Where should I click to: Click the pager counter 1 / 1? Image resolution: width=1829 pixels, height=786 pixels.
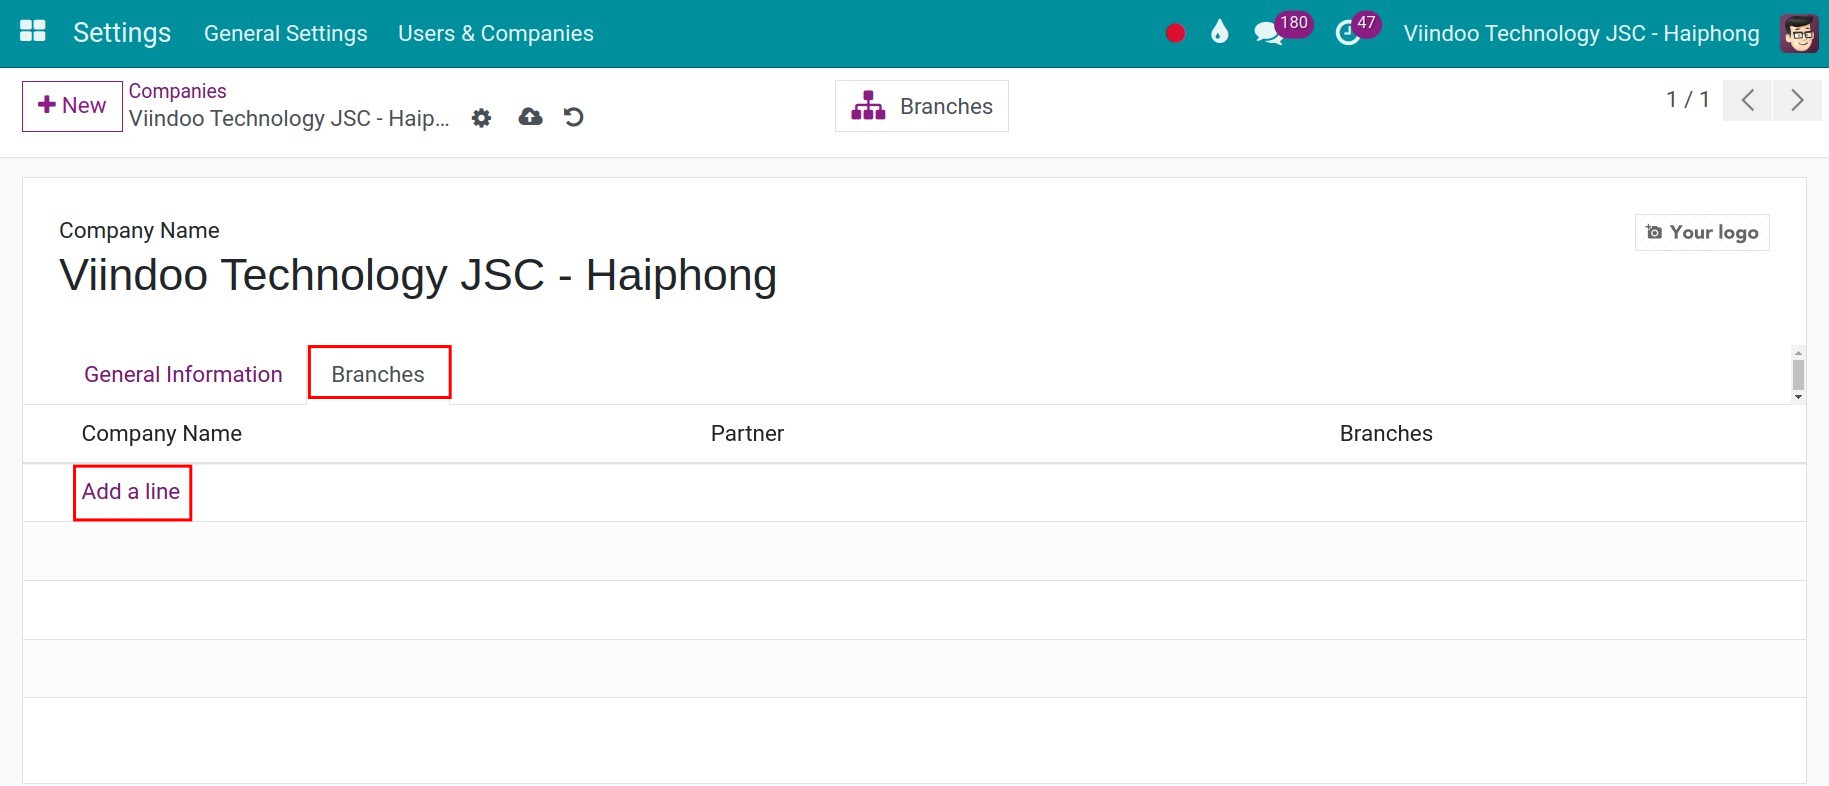tap(1687, 100)
